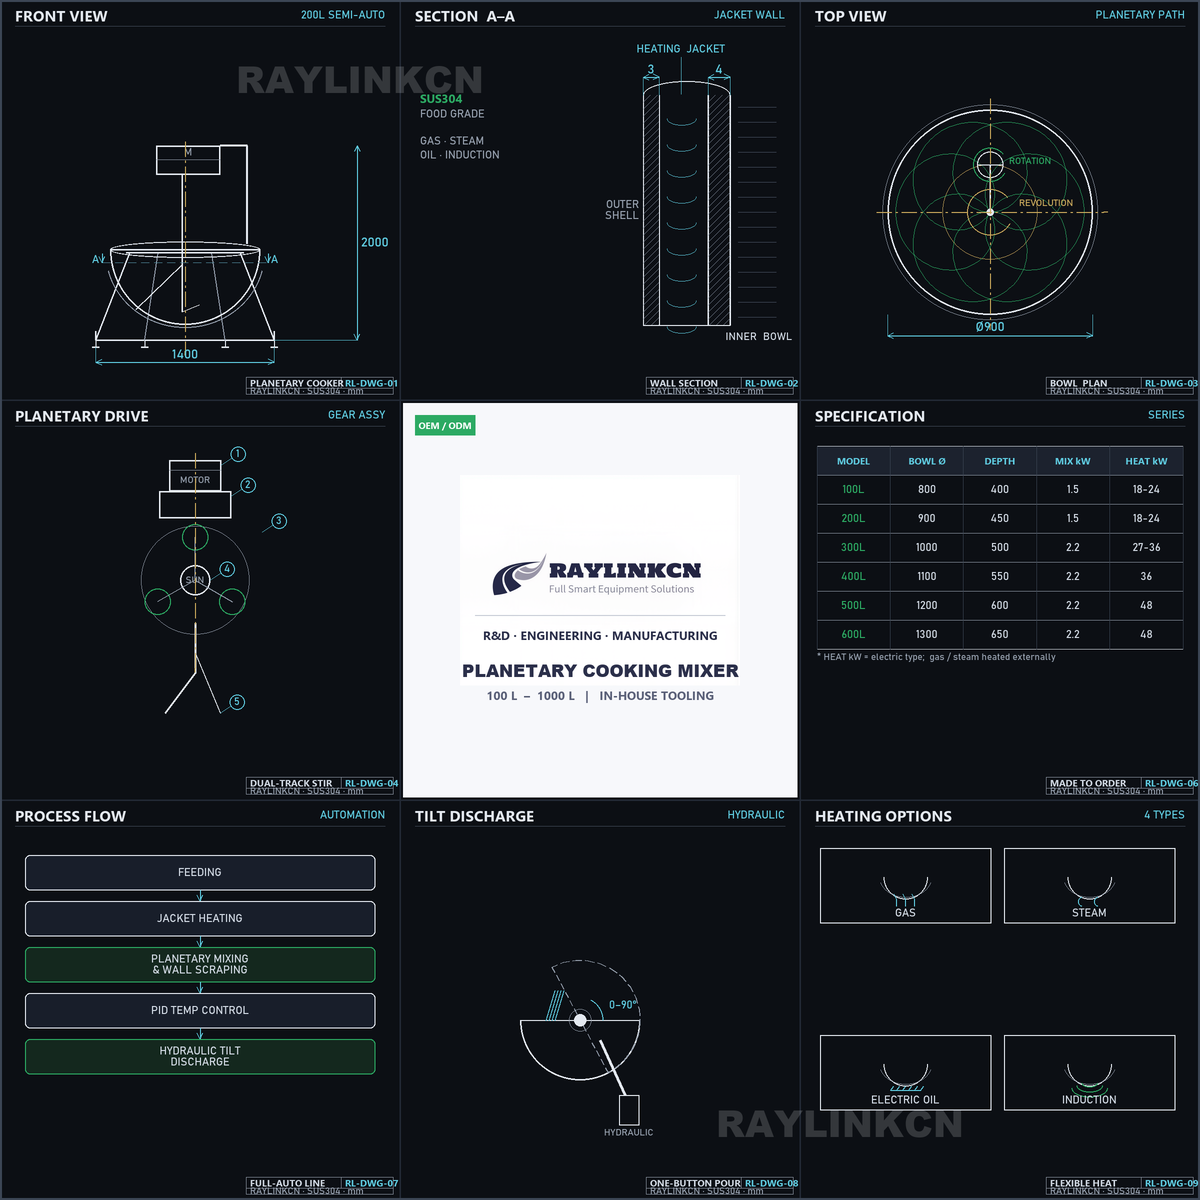
Task: Click the R&D · ENGINEERING · MANUFACTURING line
Action: pos(600,636)
